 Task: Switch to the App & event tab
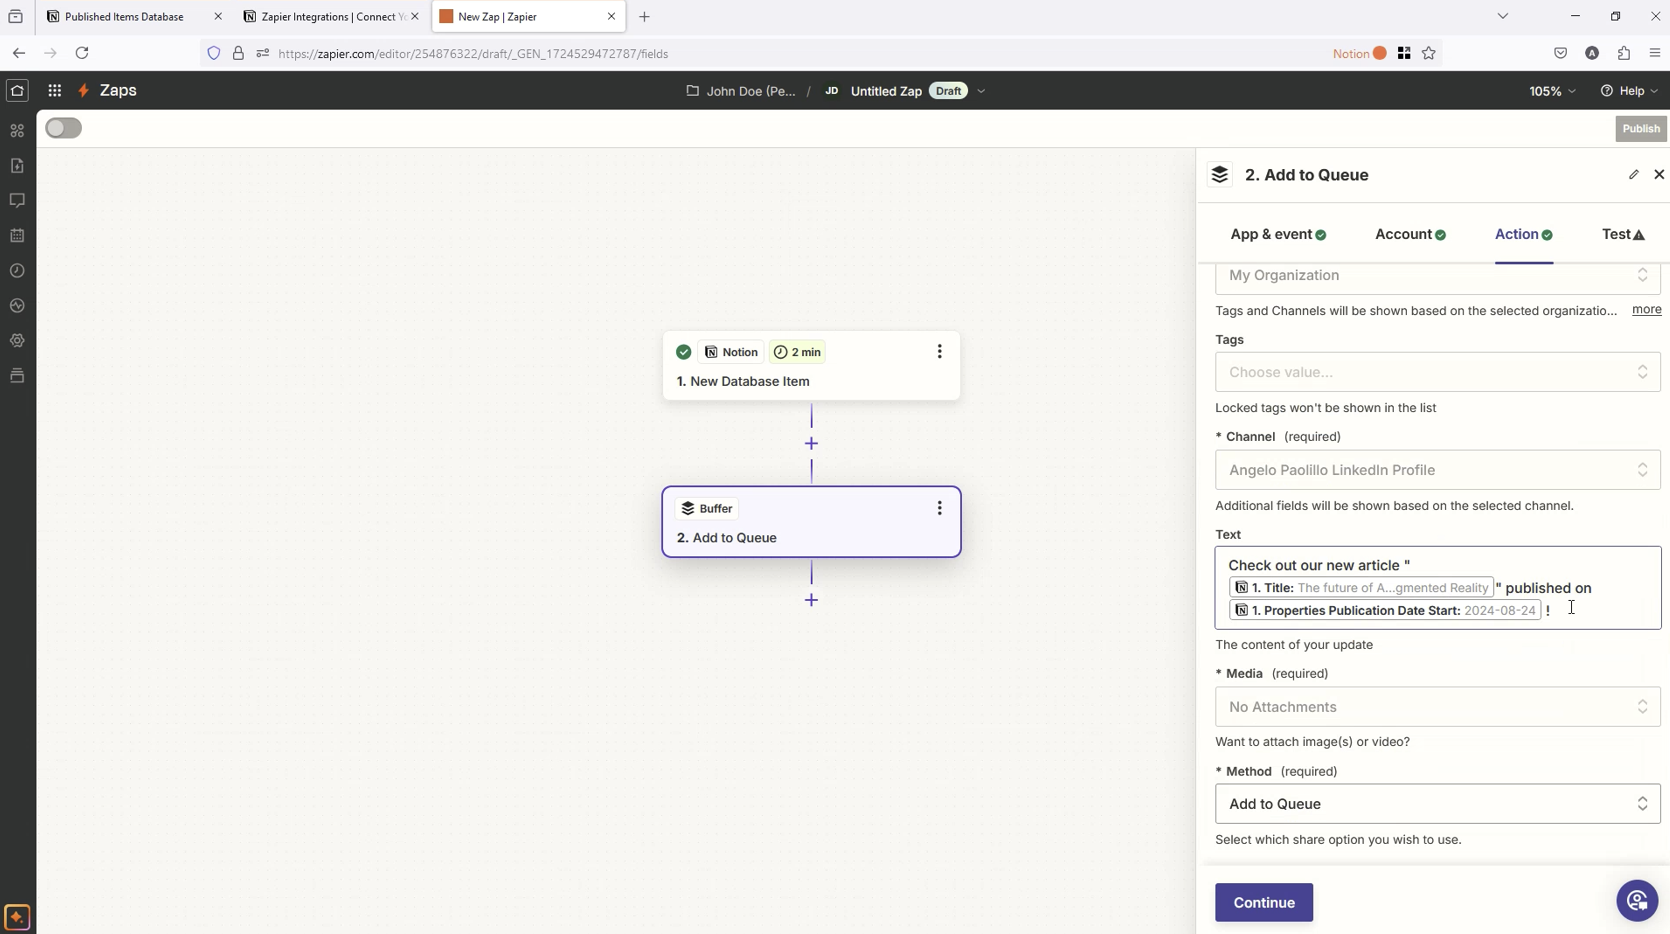coord(1277,234)
